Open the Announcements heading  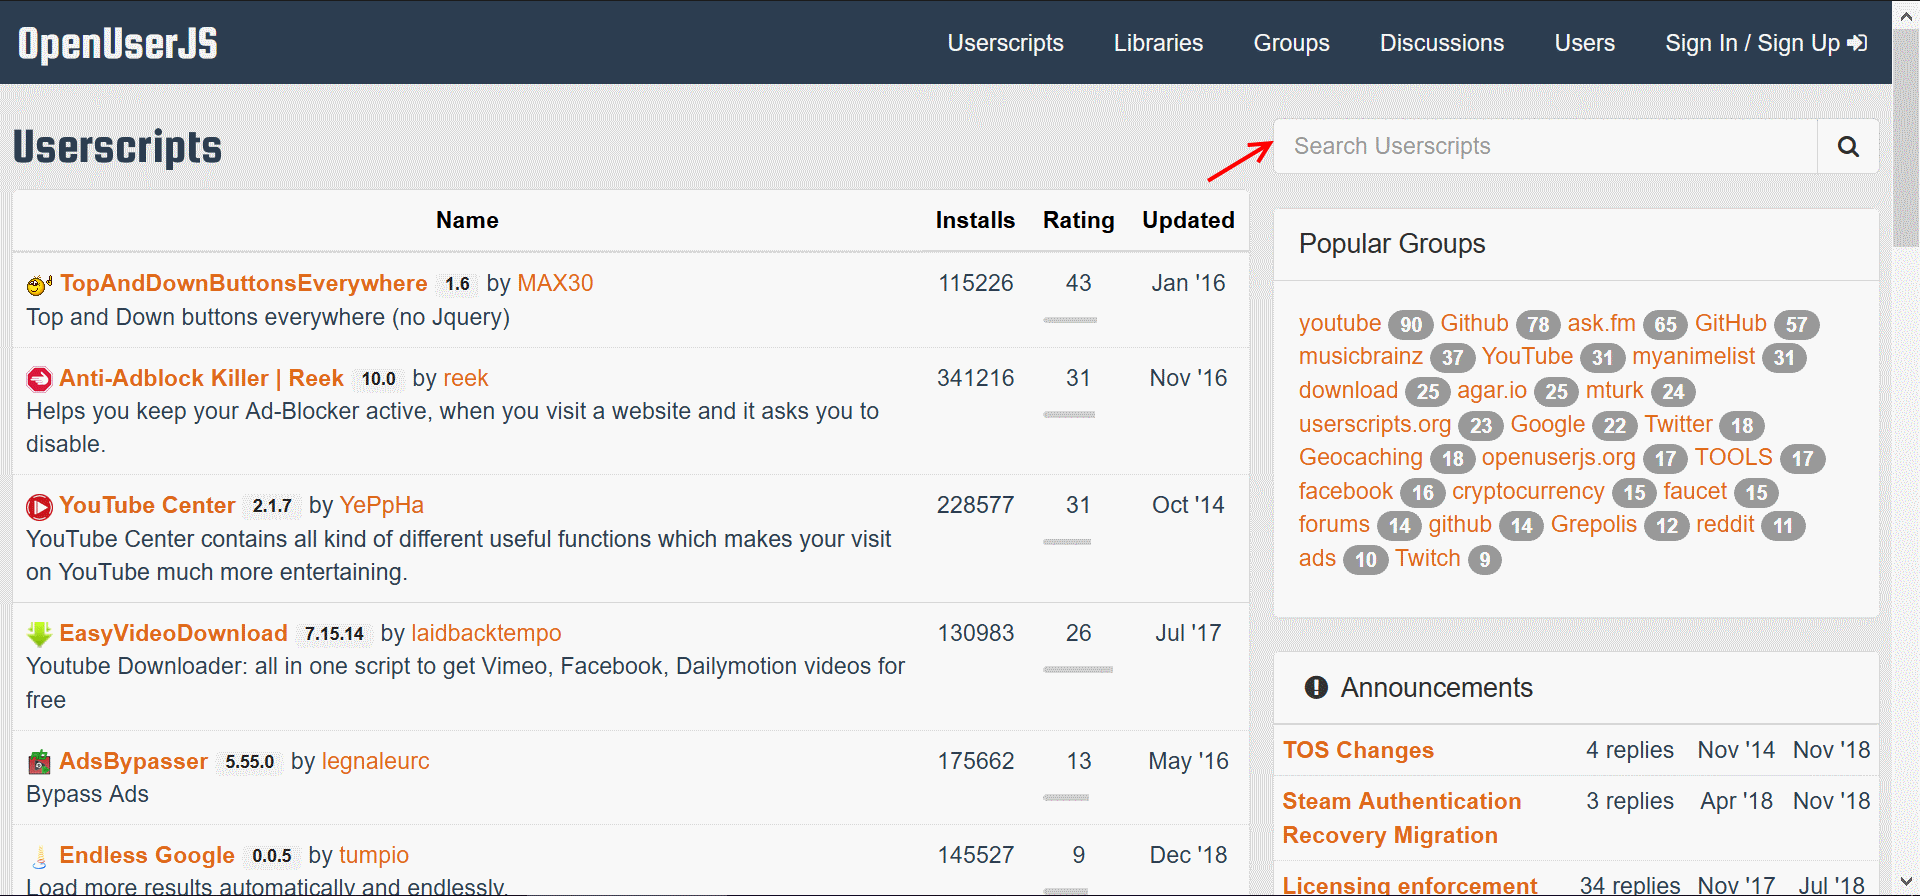tap(1436, 688)
